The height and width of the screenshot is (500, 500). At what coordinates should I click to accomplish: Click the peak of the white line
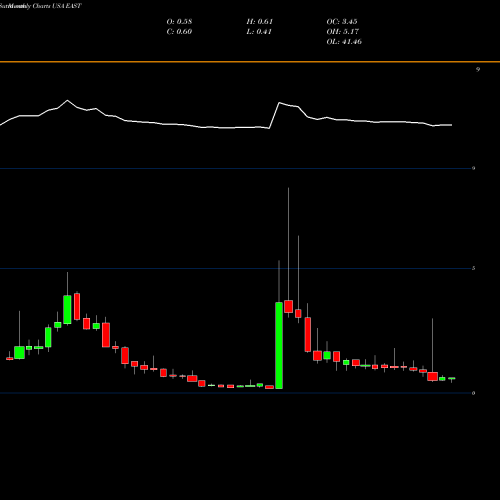67,100
